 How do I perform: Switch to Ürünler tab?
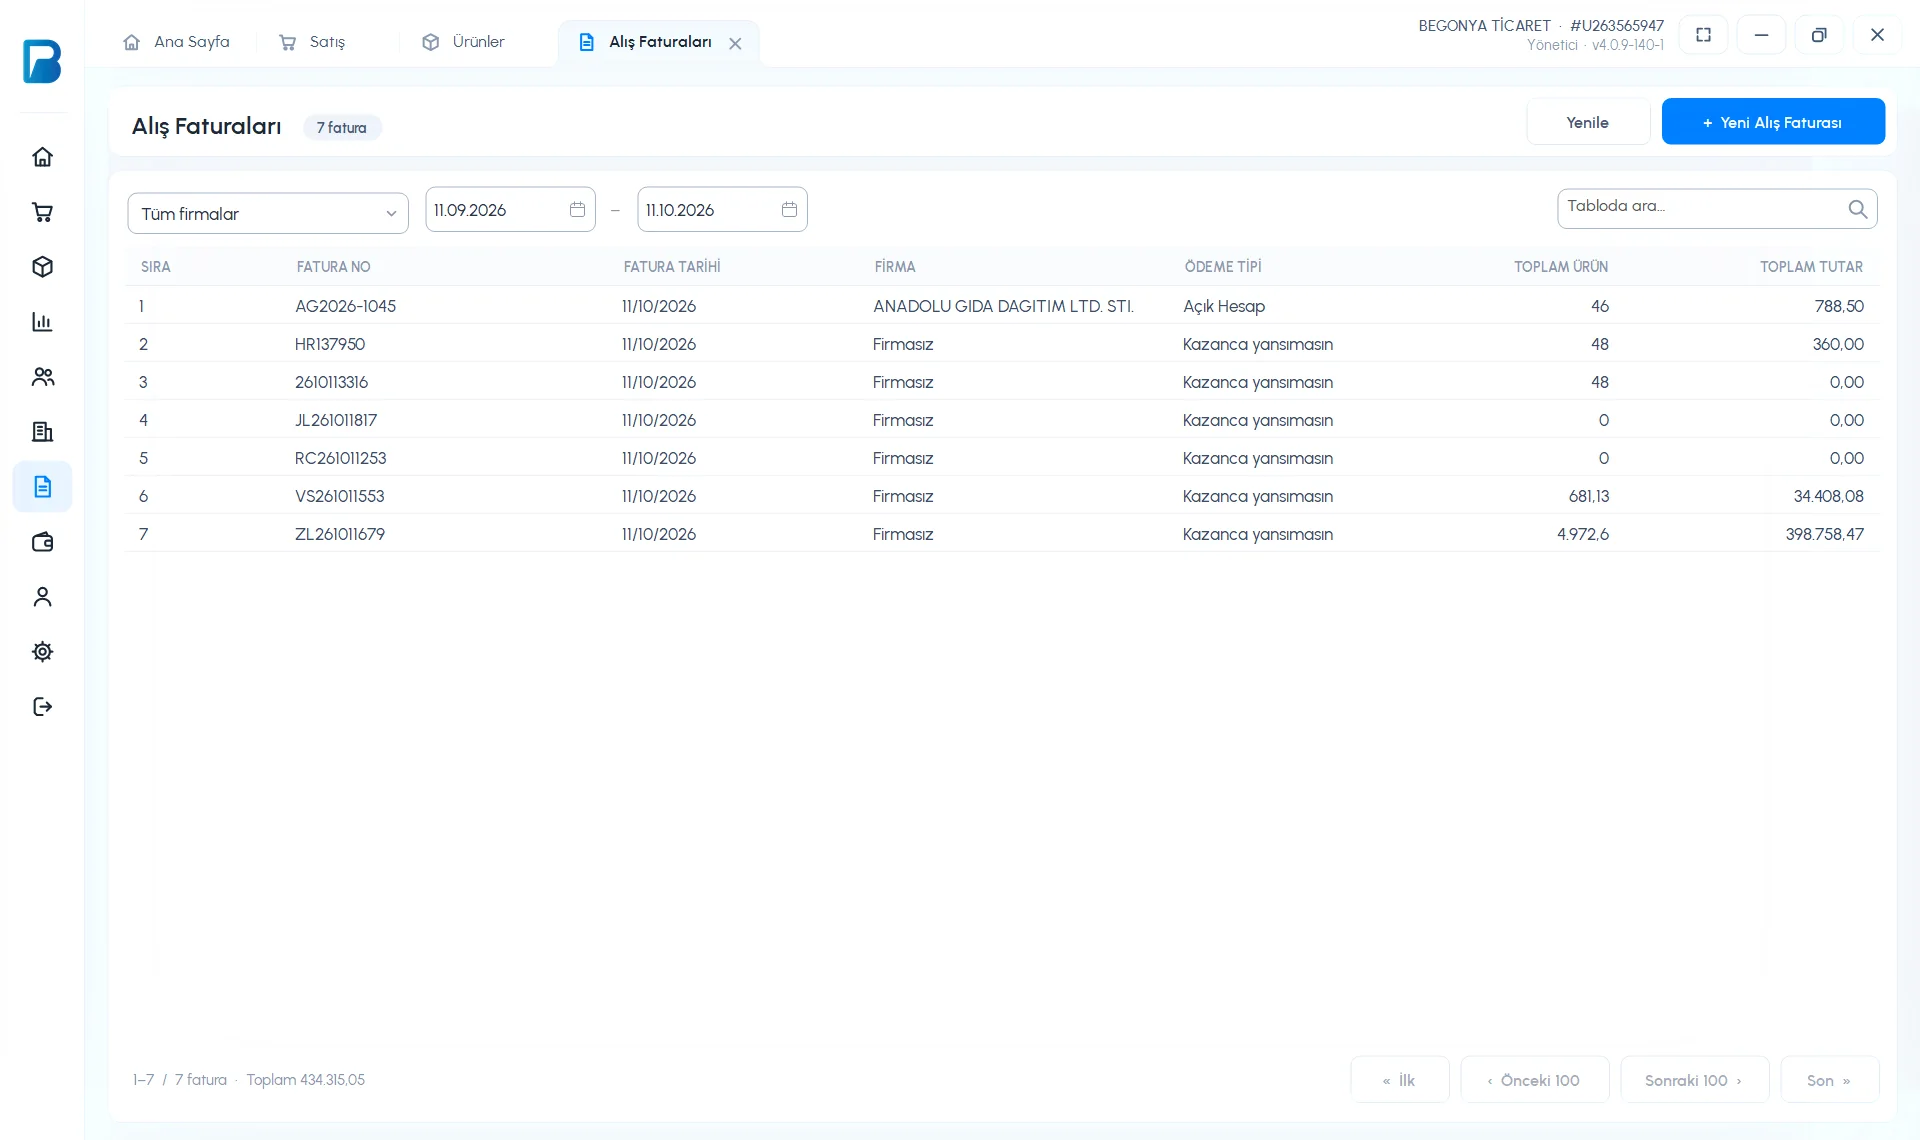[x=463, y=42]
